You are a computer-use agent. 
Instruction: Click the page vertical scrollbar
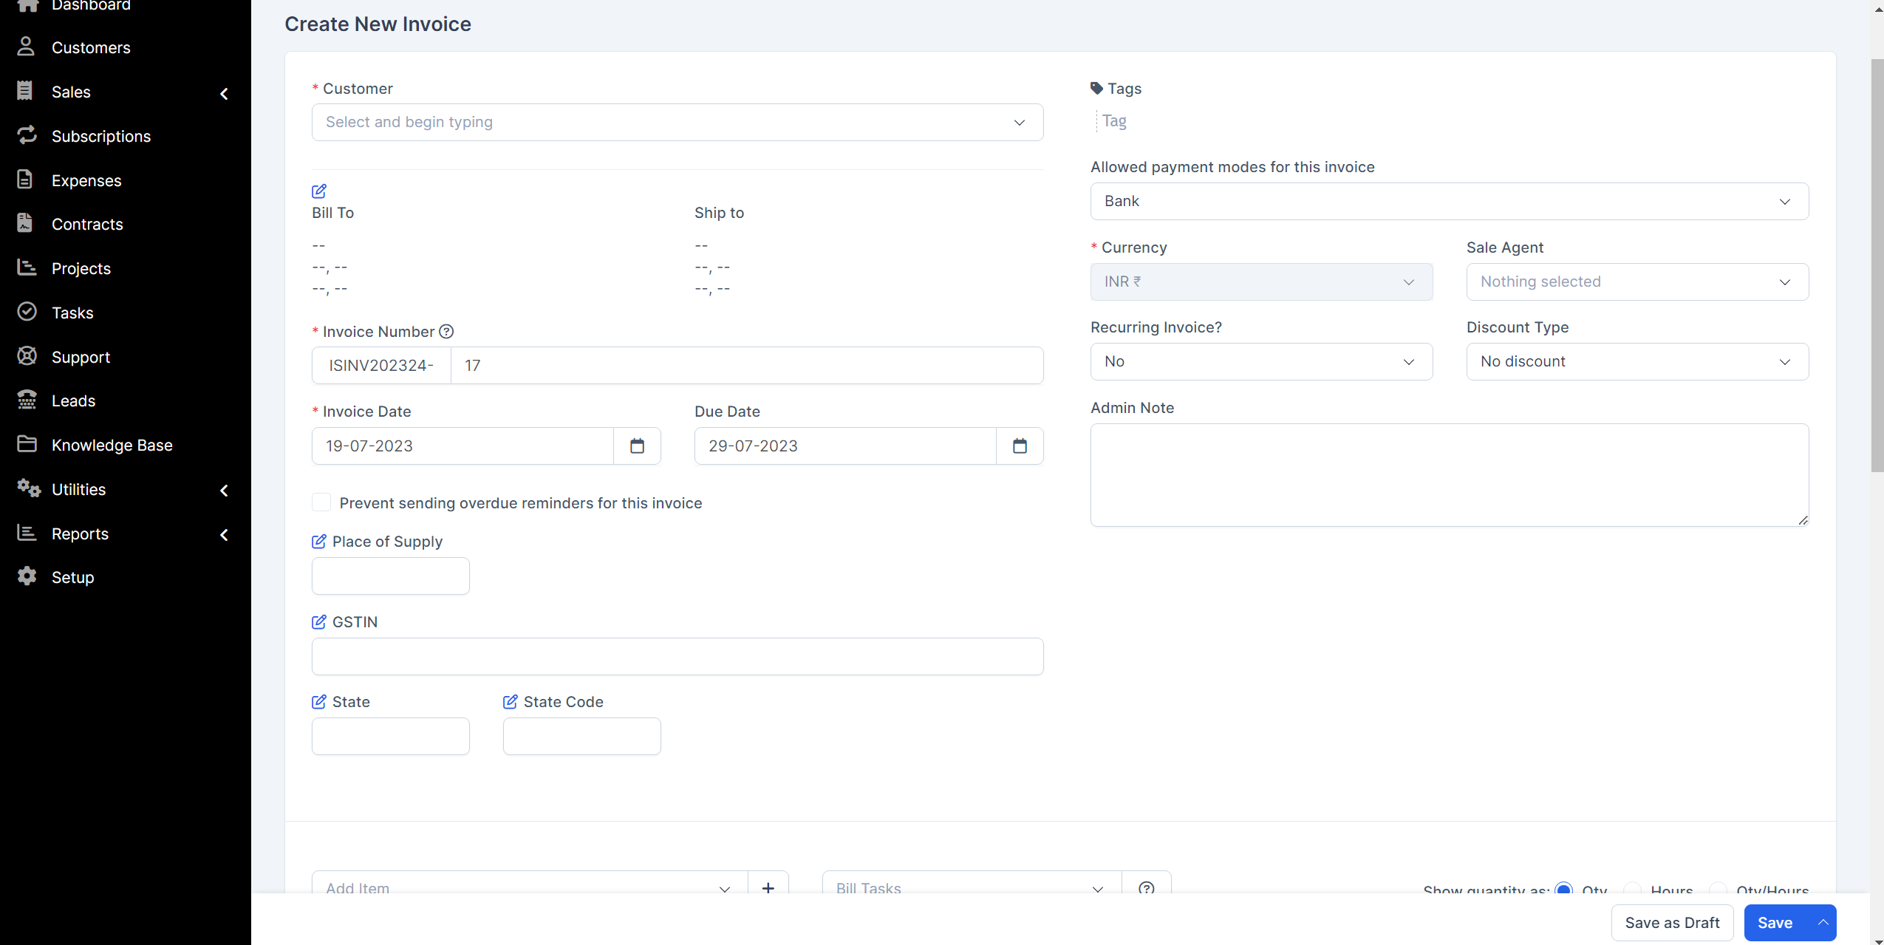(1877, 265)
